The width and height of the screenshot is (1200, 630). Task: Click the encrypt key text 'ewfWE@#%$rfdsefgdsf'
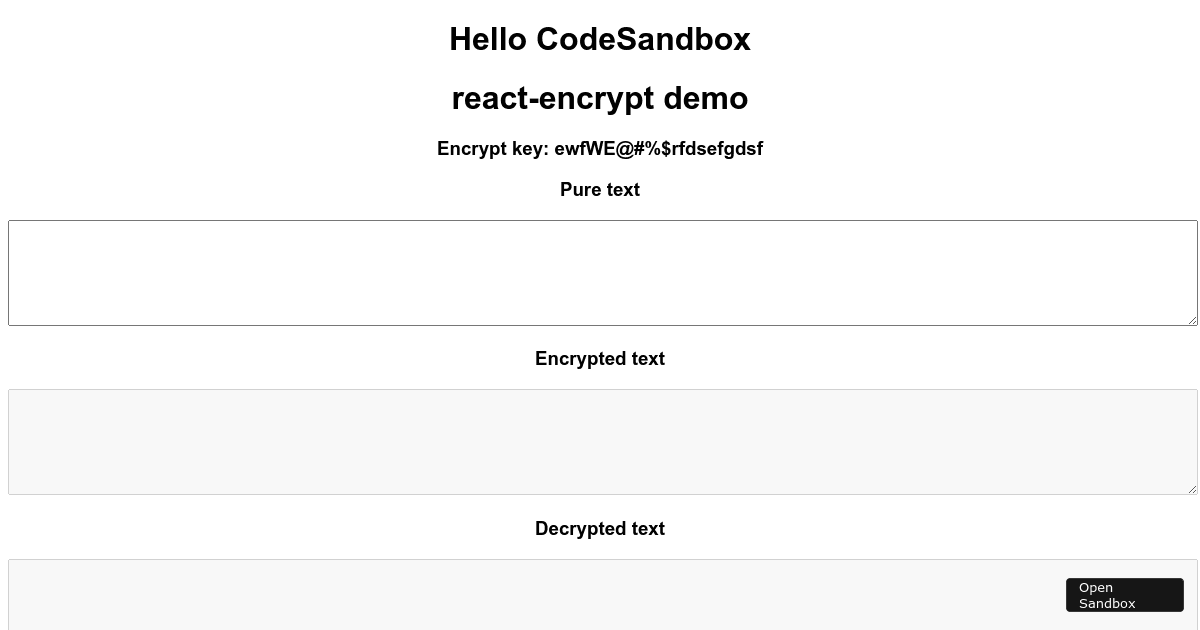click(x=659, y=148)
